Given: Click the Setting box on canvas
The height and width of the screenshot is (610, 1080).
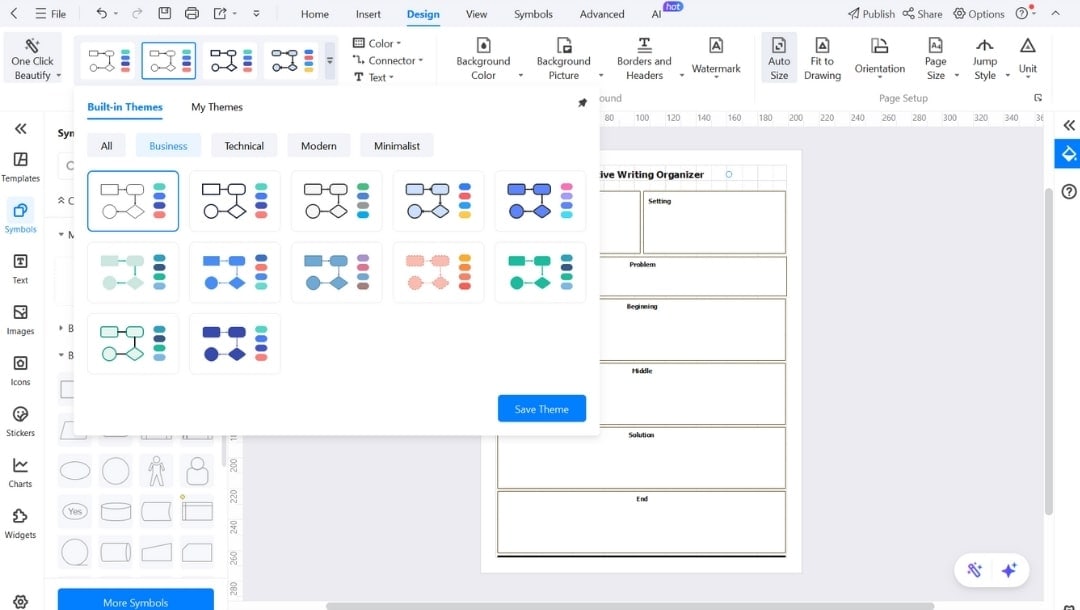Looking at the screenshot, I should pyautogui.click(x=714, y=222).
